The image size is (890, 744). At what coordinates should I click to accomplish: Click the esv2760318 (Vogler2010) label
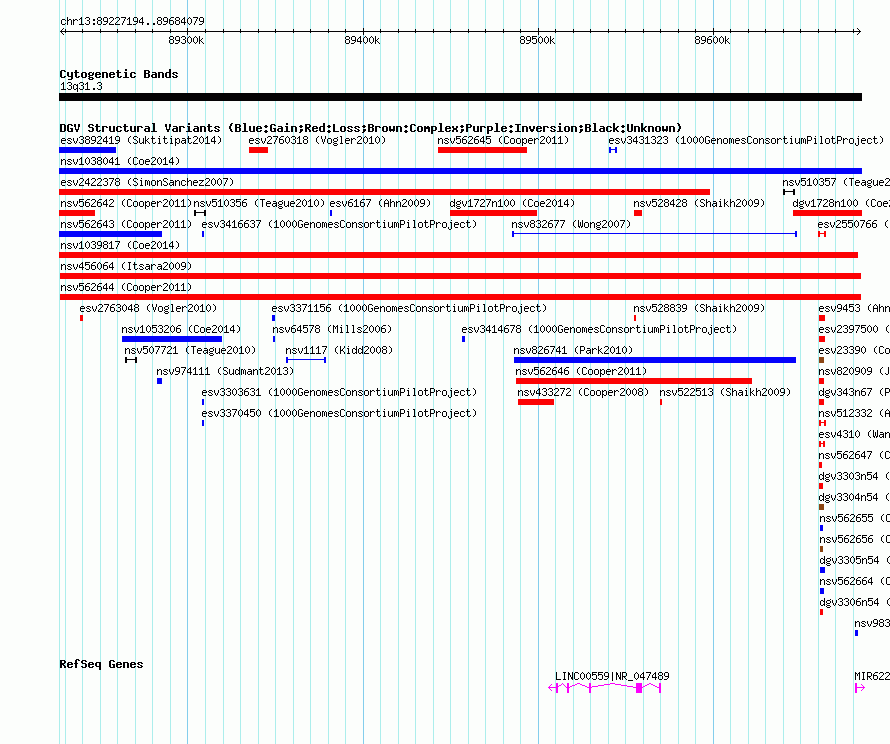point(317,140)
